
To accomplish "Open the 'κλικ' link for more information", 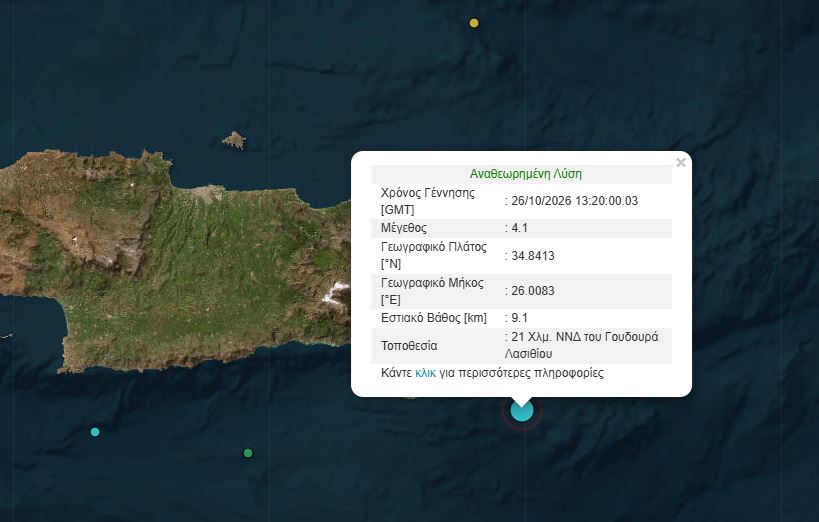I will pyautogui.click(x=425, y=373).
